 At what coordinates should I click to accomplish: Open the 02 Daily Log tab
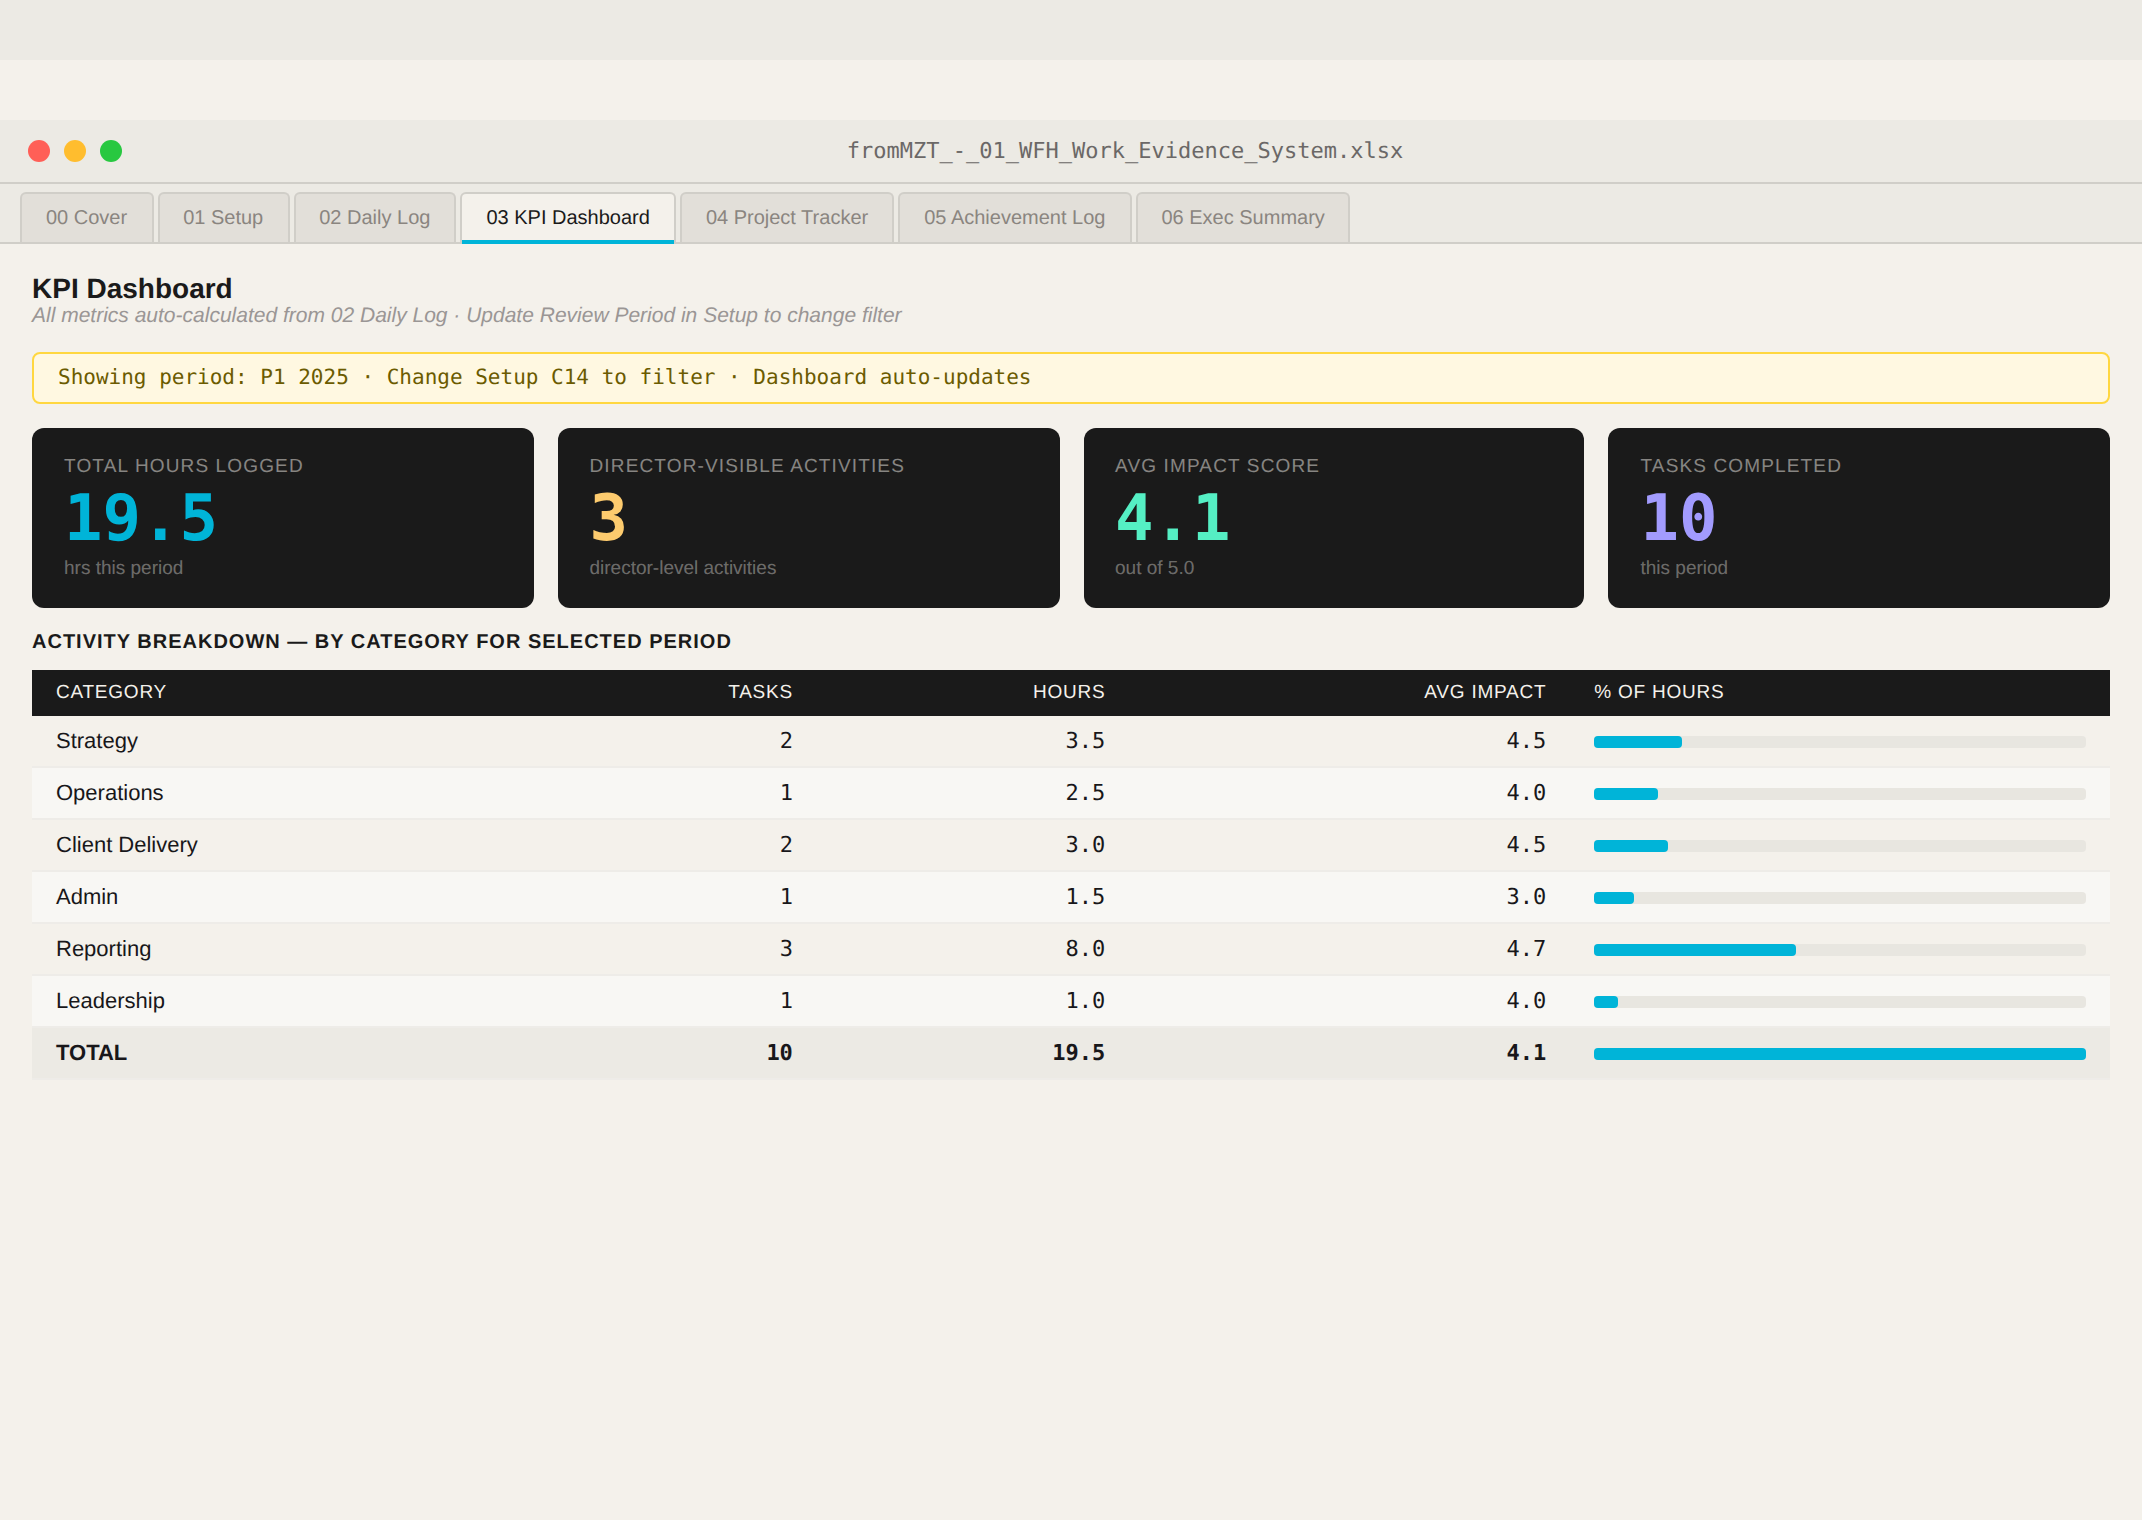(x=375, y=217)
